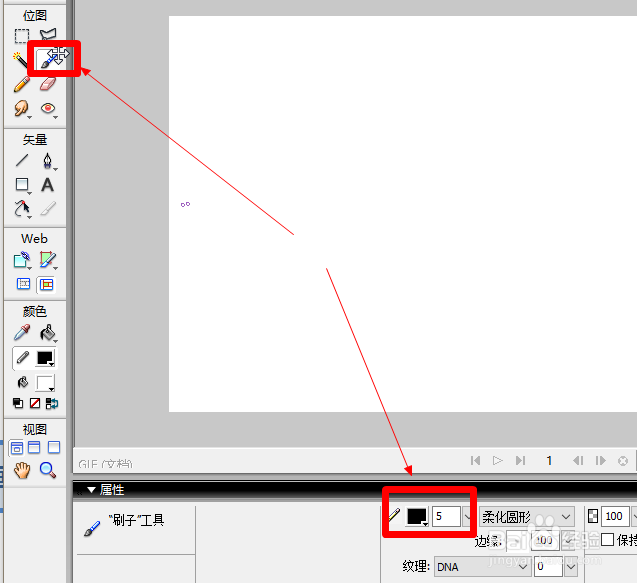
Task: Set default stroke and fill colors
Action: click(18, 403)
